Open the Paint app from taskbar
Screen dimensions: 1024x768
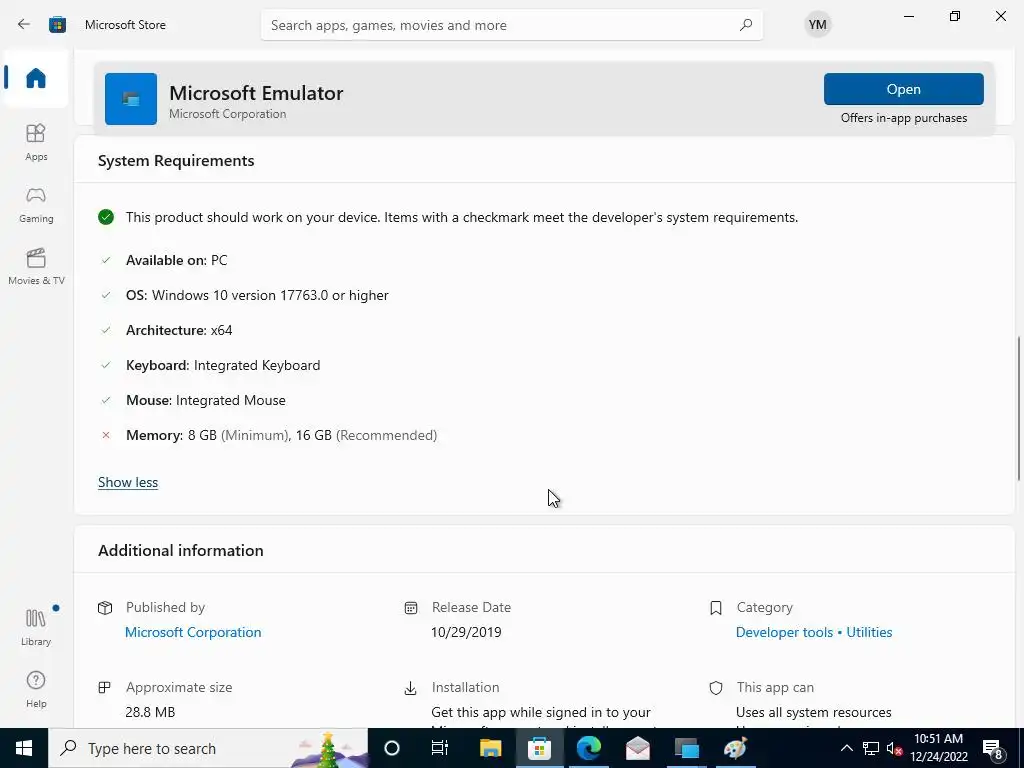(735, 748)
